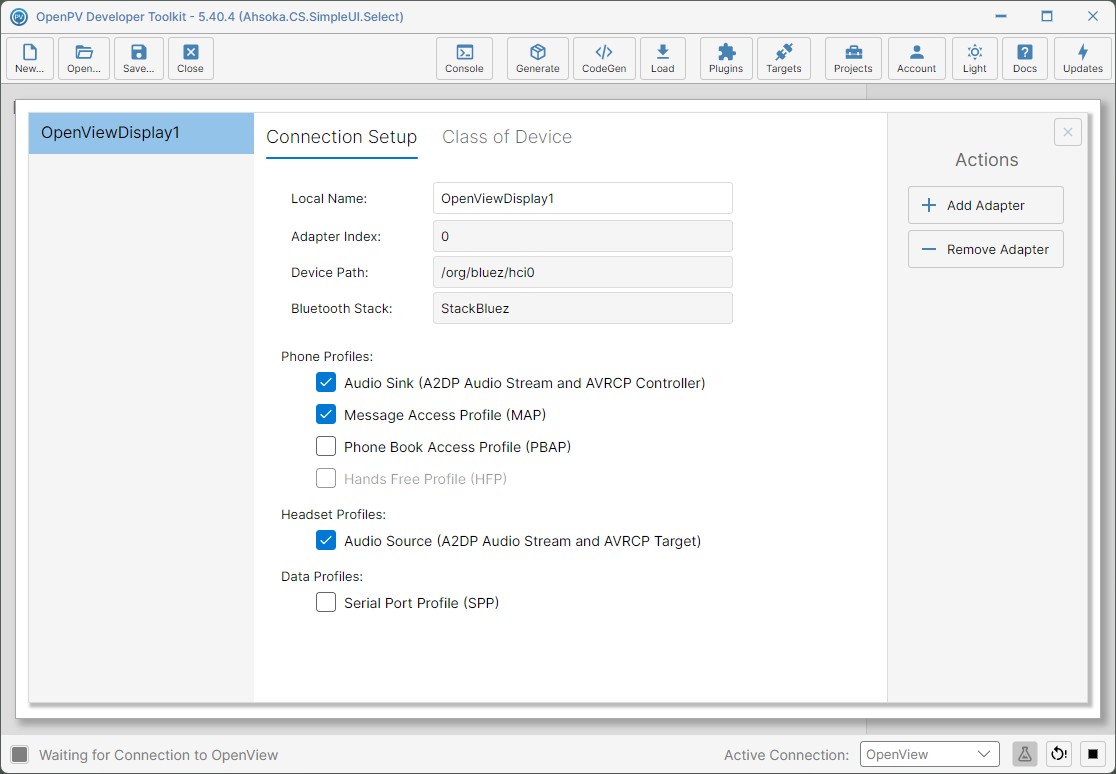Maximize the OpenPV window
The image size is (1116, 774).
coord(1046,16)
